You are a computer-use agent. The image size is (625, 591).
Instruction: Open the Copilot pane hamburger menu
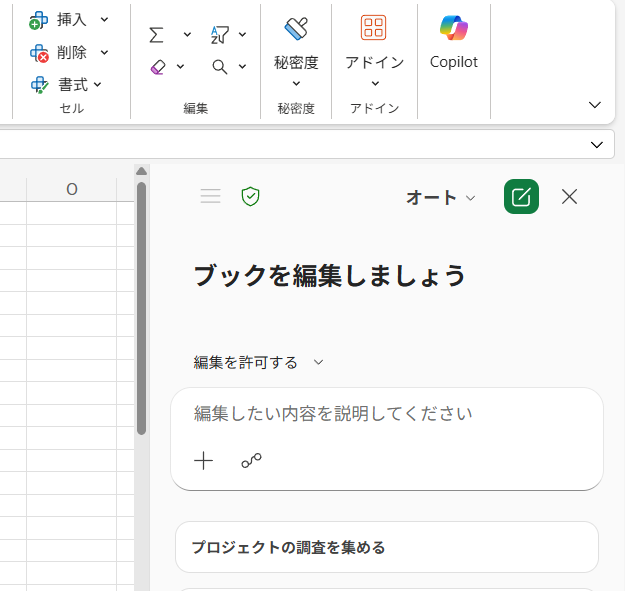coord(210,197)
